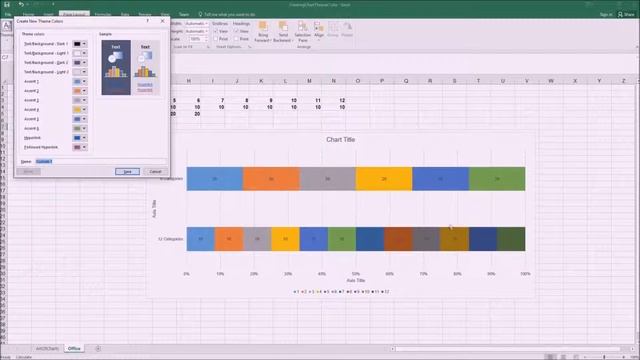The height and width of the screenshot is (360, 640).
Task: Click the Send Backward icon
Action: (283, 27)
